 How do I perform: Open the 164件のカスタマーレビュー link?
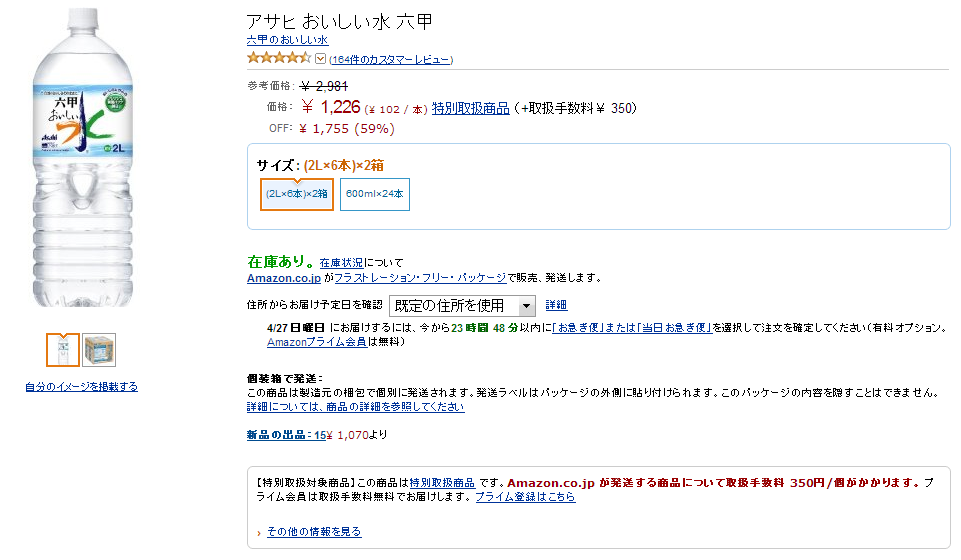click(392, 60)
